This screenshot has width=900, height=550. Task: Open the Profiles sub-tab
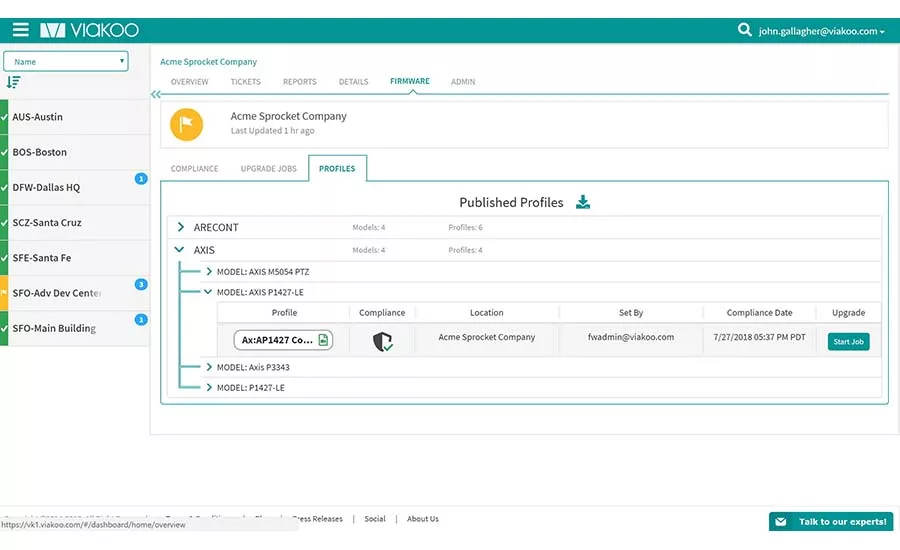pos(338,168)
